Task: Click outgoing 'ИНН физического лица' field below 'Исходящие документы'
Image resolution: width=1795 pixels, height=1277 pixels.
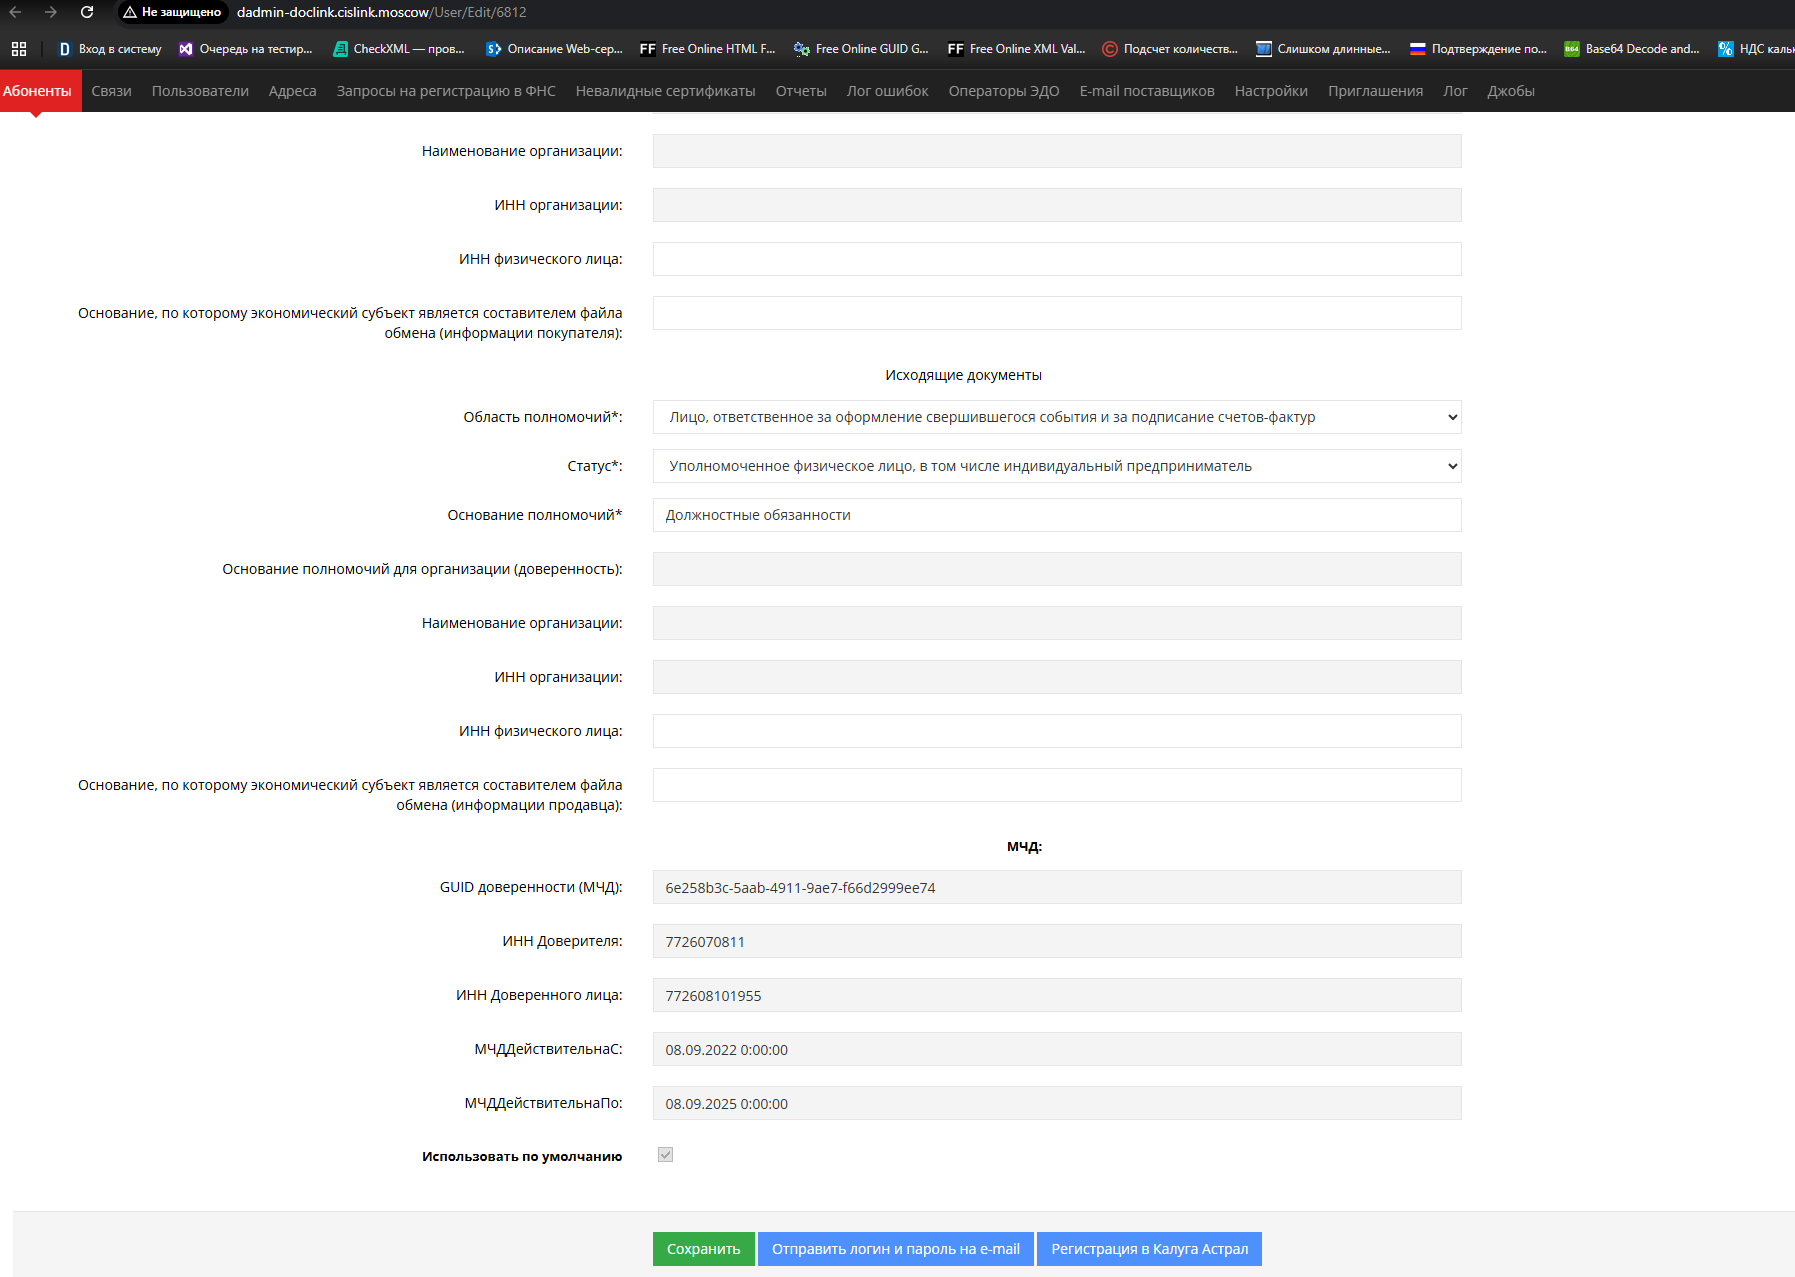Action: point(1057,731)
